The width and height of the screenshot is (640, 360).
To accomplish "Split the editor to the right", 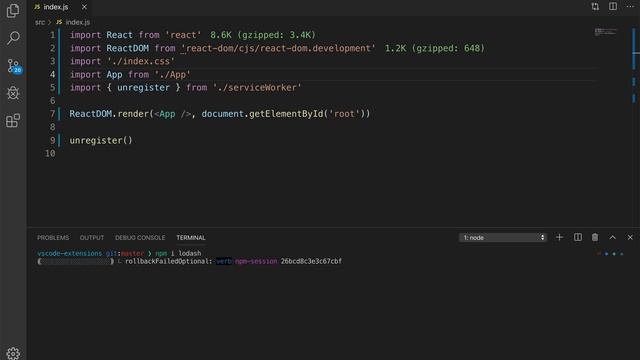I will click(613, 7).
